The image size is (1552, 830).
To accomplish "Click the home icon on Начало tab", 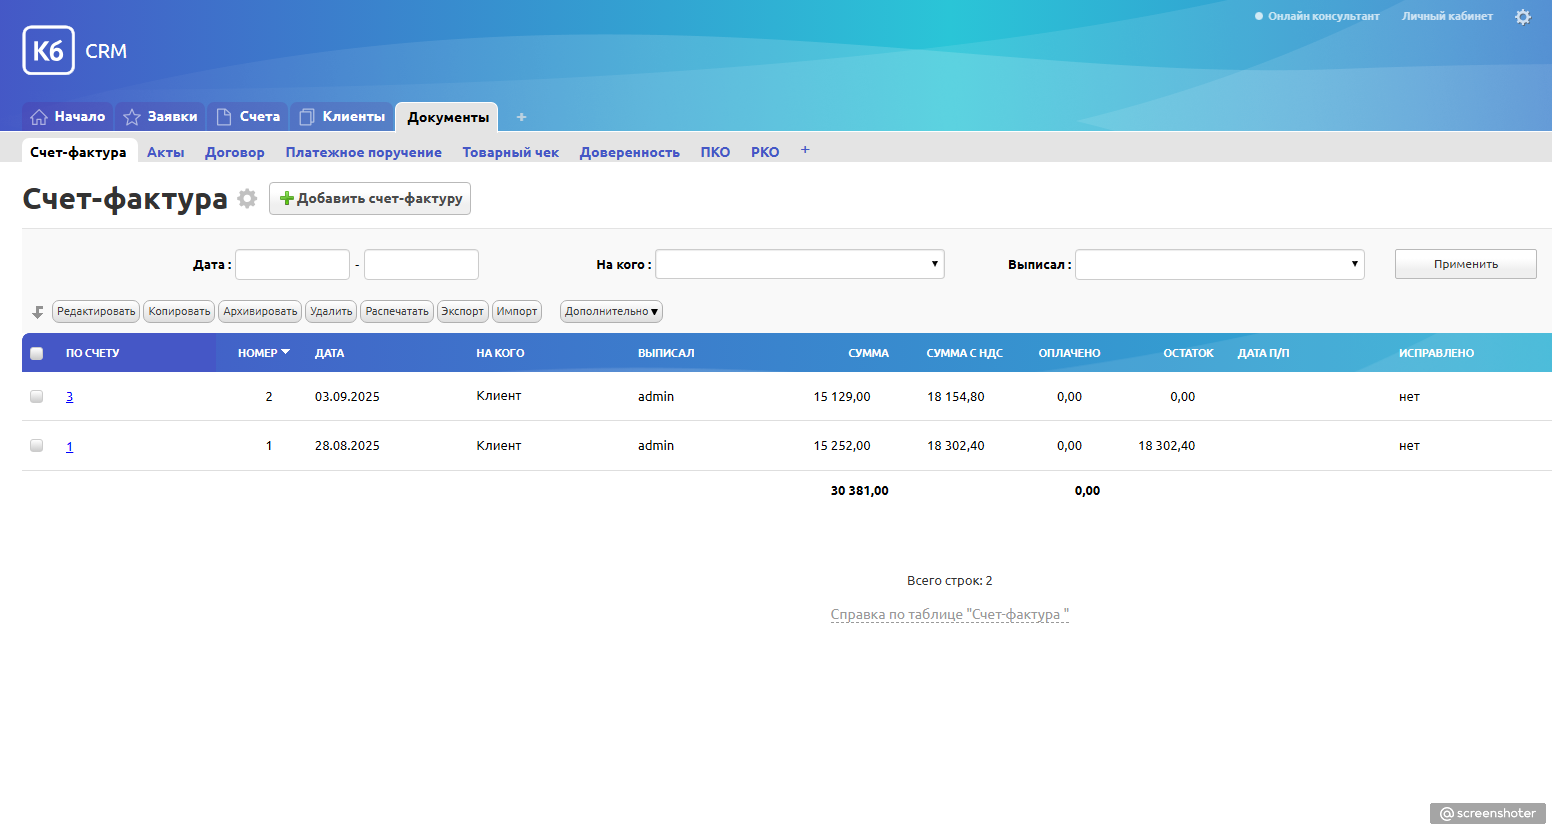I will [x=39, y=117].
